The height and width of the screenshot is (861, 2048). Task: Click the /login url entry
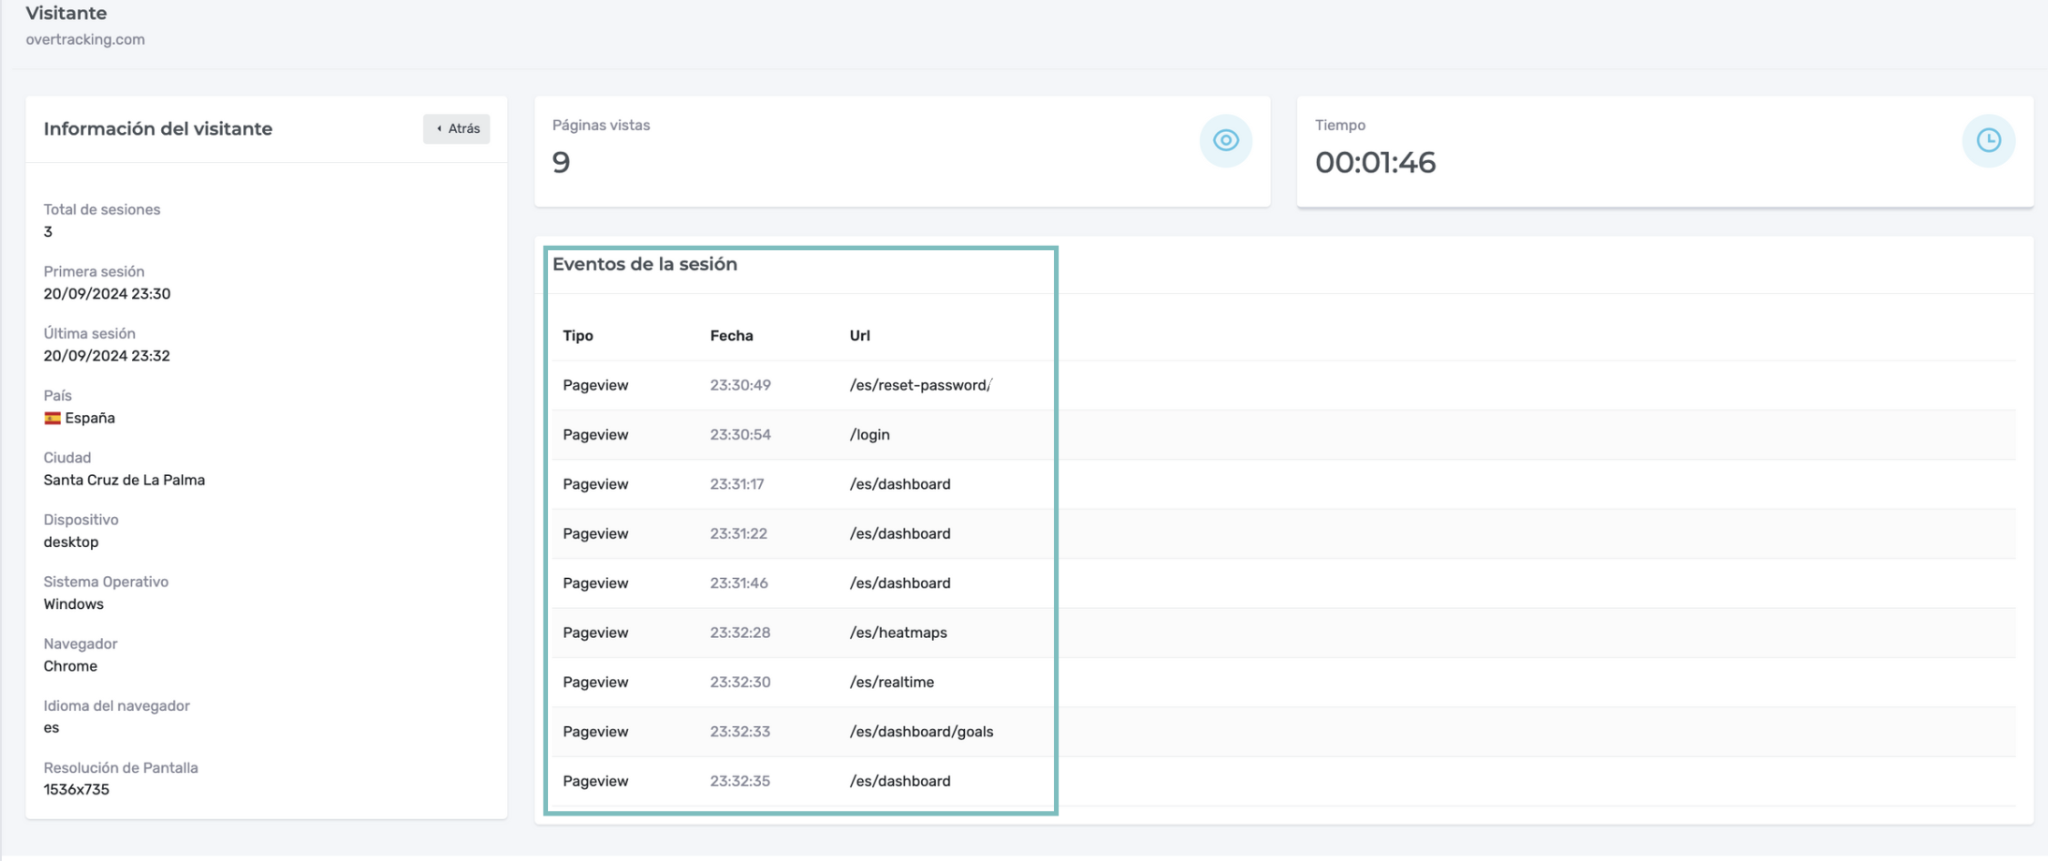(x=870, y=435)
